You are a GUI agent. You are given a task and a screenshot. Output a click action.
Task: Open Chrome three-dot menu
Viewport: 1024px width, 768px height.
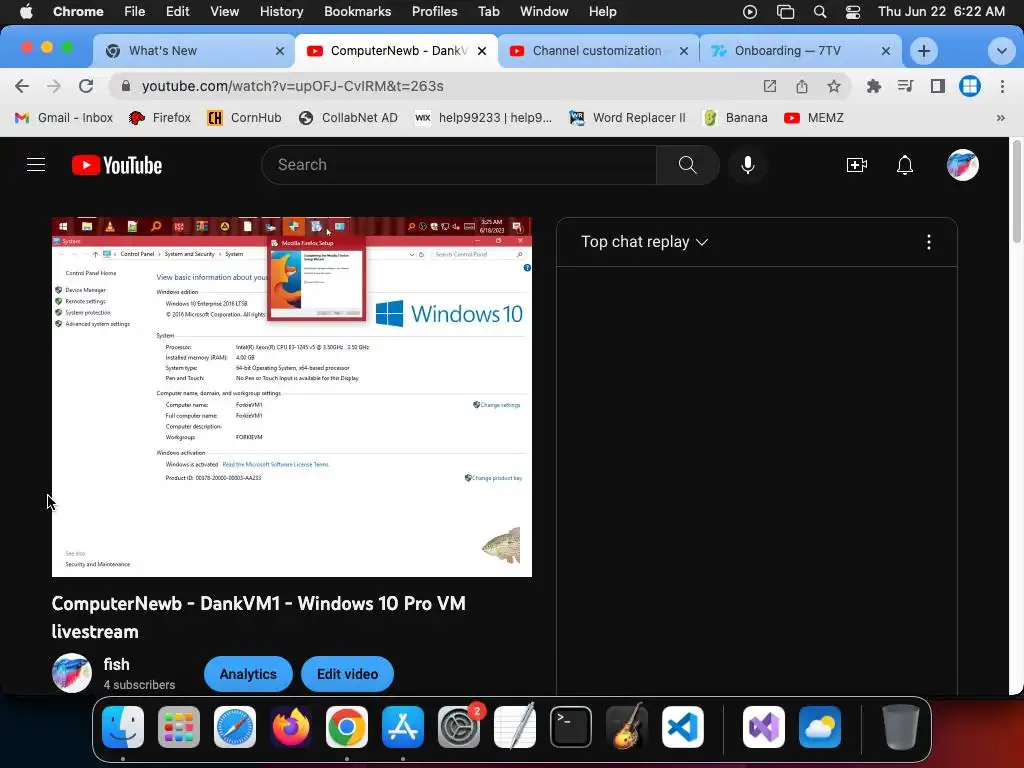1002,86
